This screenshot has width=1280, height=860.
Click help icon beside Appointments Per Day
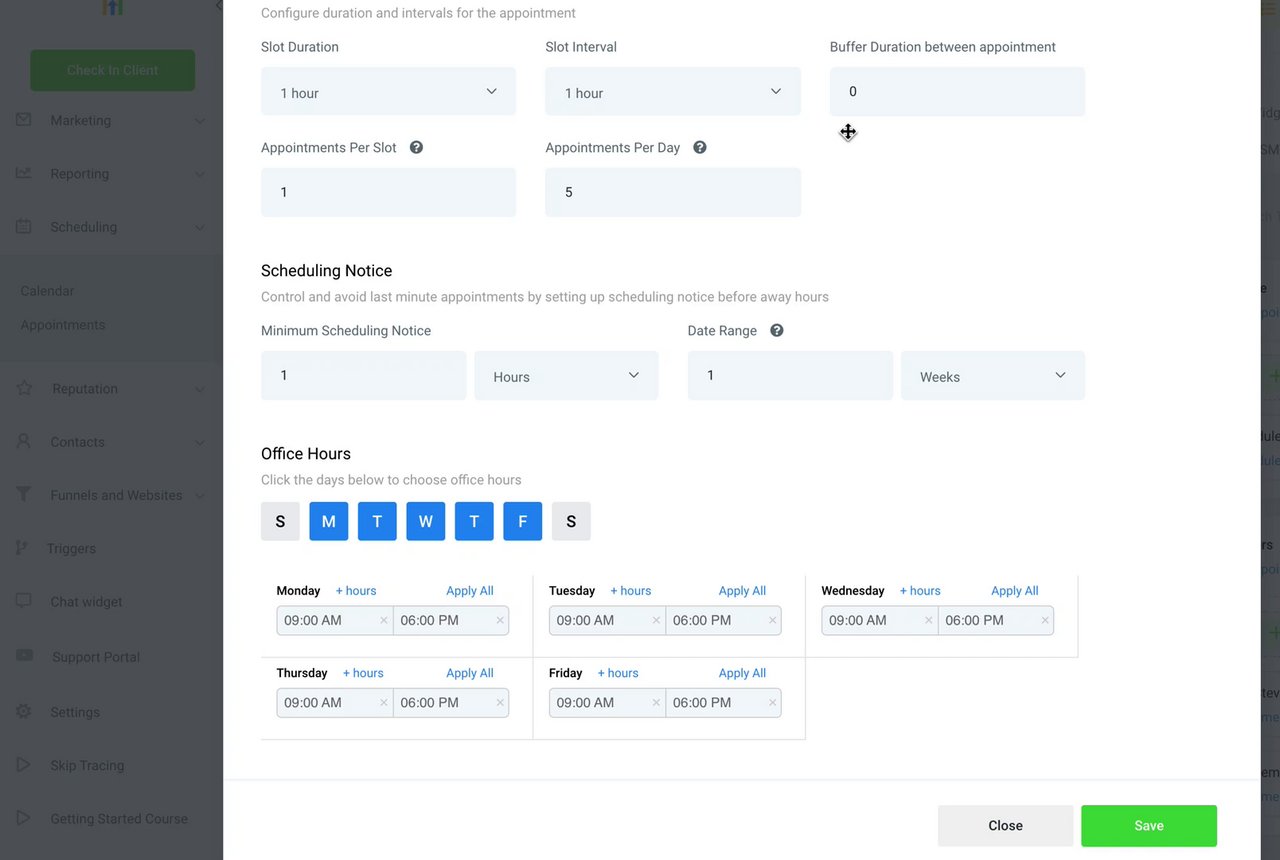(700, 147)
